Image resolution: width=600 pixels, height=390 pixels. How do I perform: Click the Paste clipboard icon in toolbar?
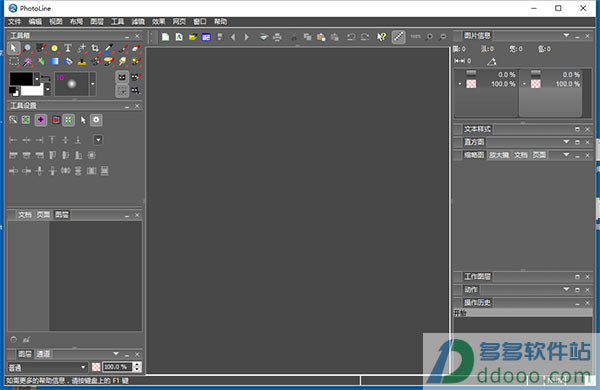pyautogui.click(x=321, y=37)
